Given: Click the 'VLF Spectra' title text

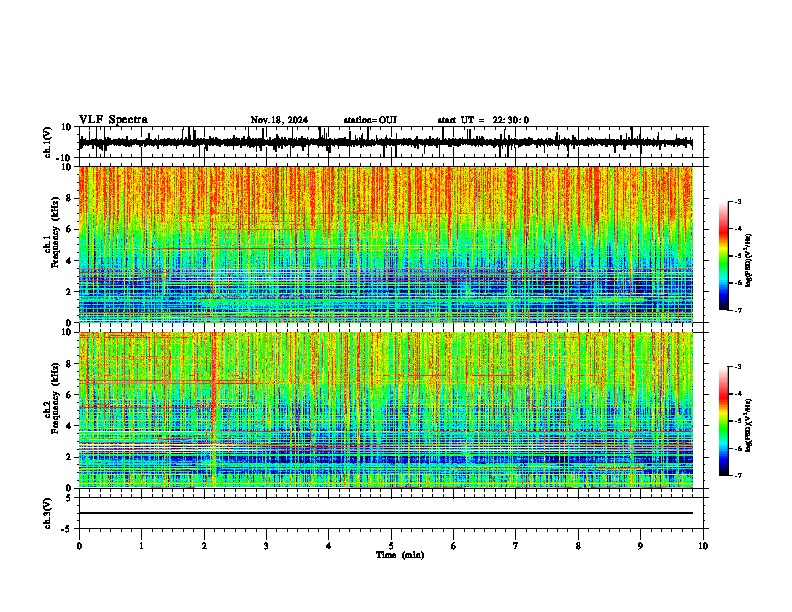Looking at the screenshot, I should [113, 120].
